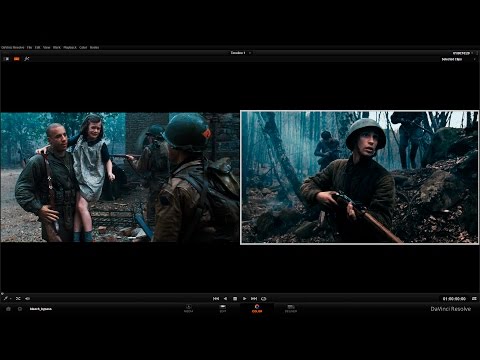Stop playback

(235, 299)
